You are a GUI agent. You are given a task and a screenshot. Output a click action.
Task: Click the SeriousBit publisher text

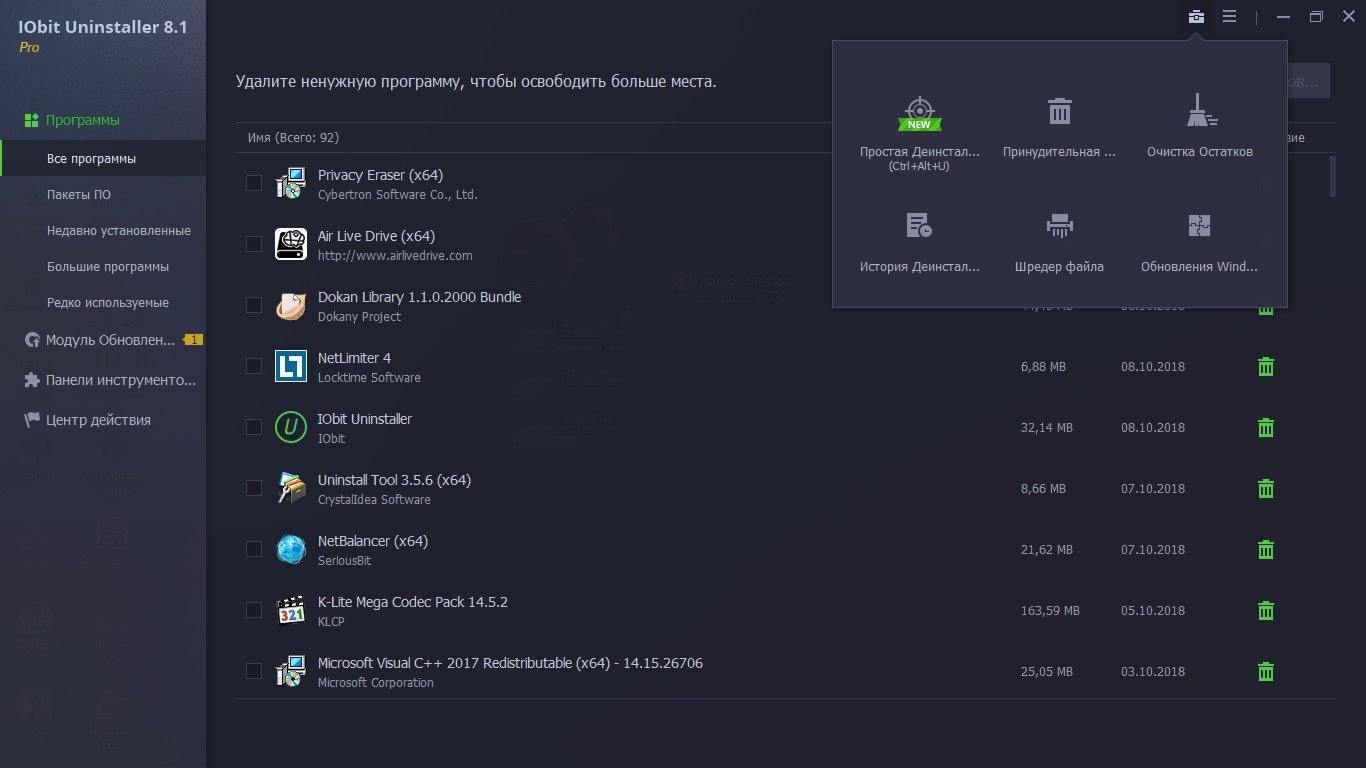[x=344, y=561]
